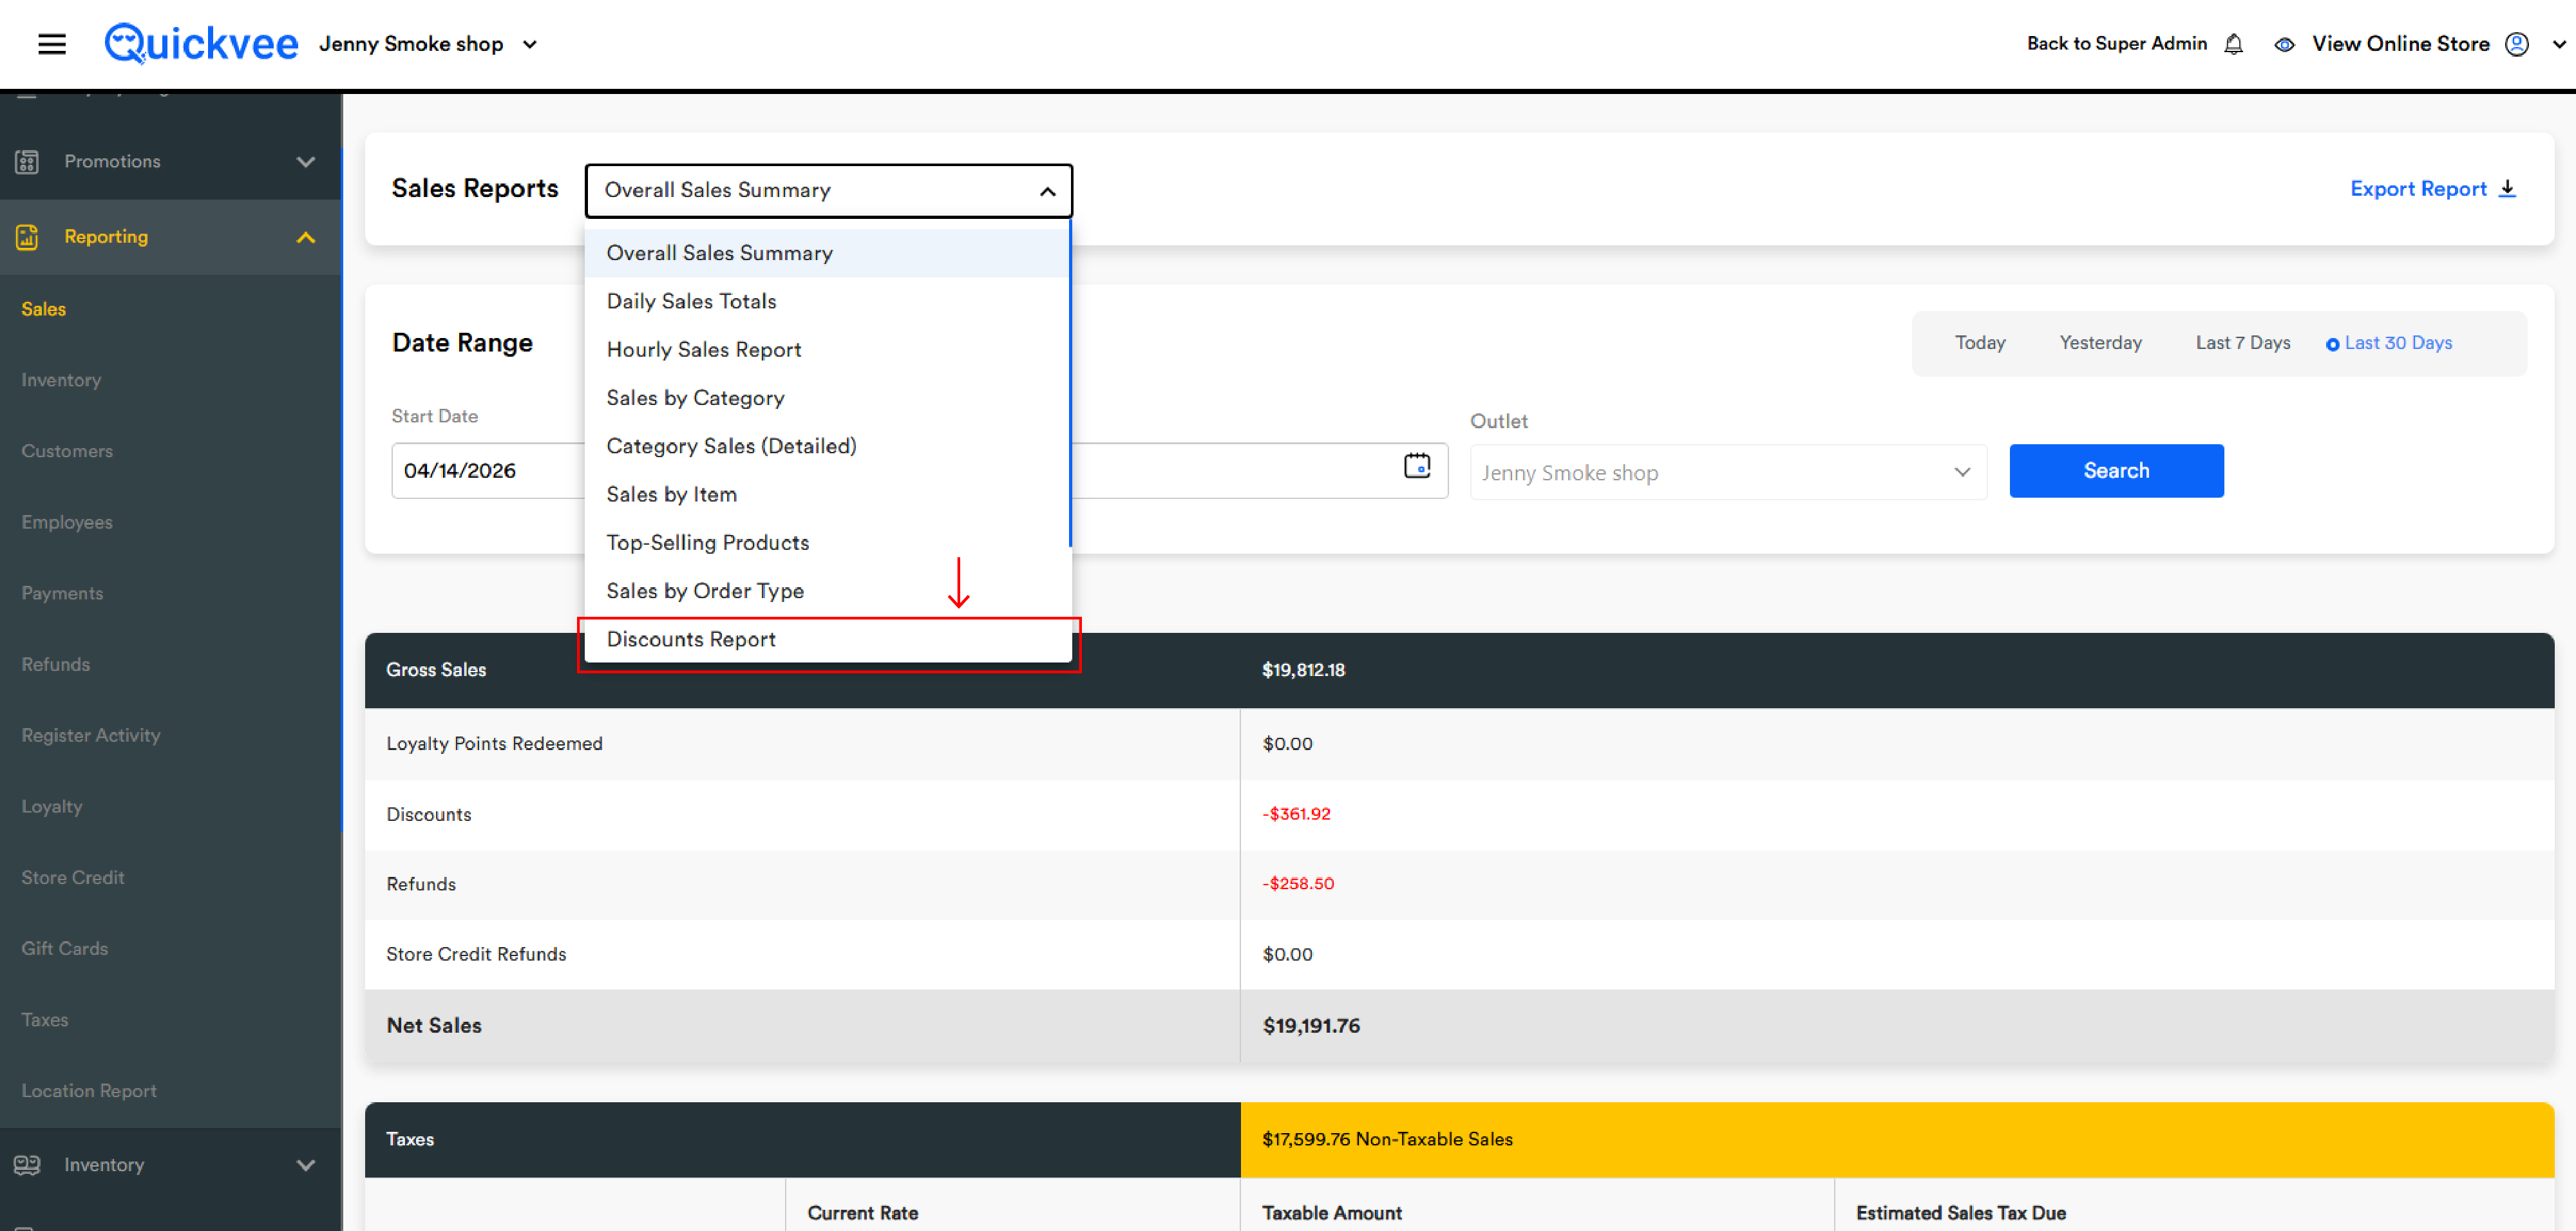Screen dimensions: 2576x1231
Task: Click the Gross Sales value $19,812.18
Action: coord(1303,670)
